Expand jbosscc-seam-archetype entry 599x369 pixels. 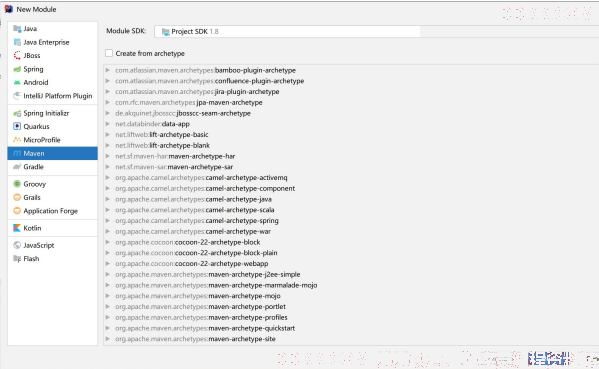tap(108, 113)
